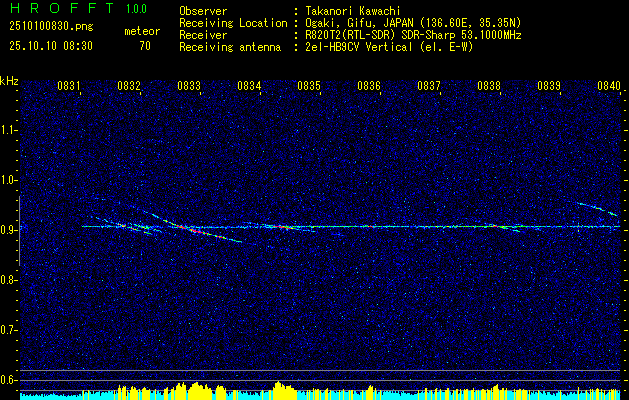Click the 1.1 kHz axis label
Viewport: 629px width, 400px height.
click(x=8, y=130)
